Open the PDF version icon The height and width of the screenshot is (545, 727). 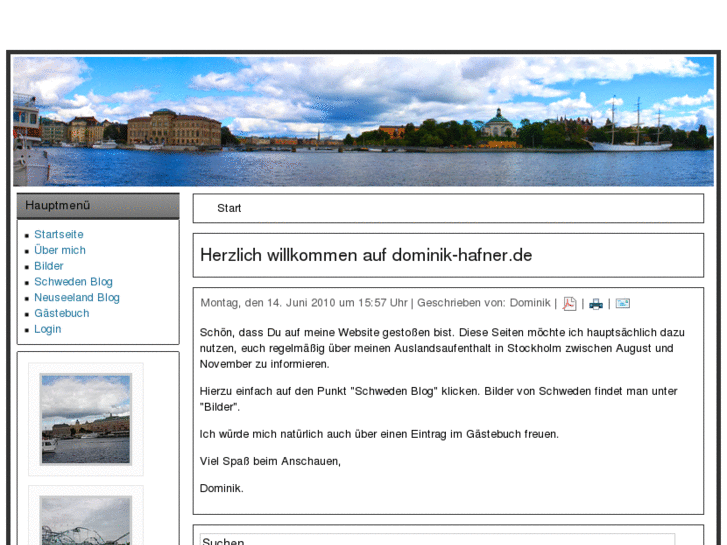(570, 304)
